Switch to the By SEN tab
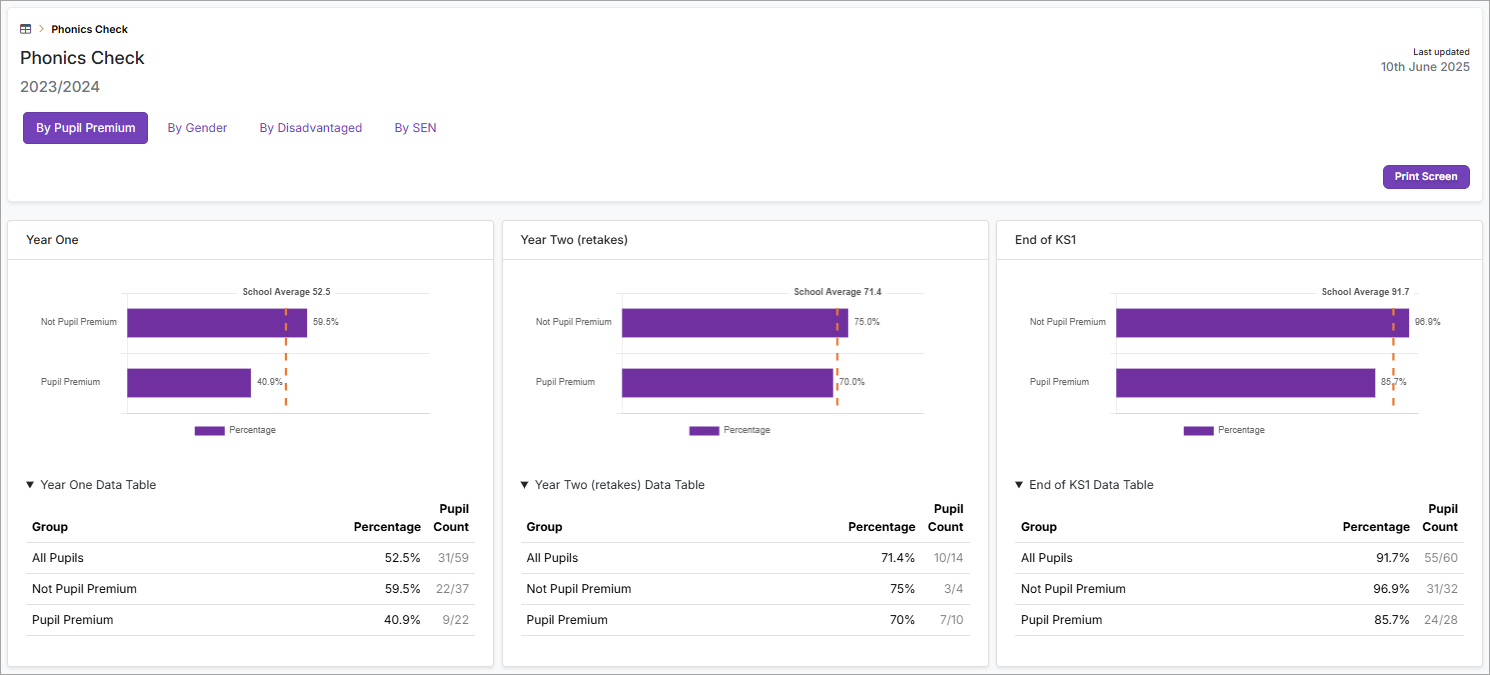The image size is (1490, 675). tap(415, 128)
